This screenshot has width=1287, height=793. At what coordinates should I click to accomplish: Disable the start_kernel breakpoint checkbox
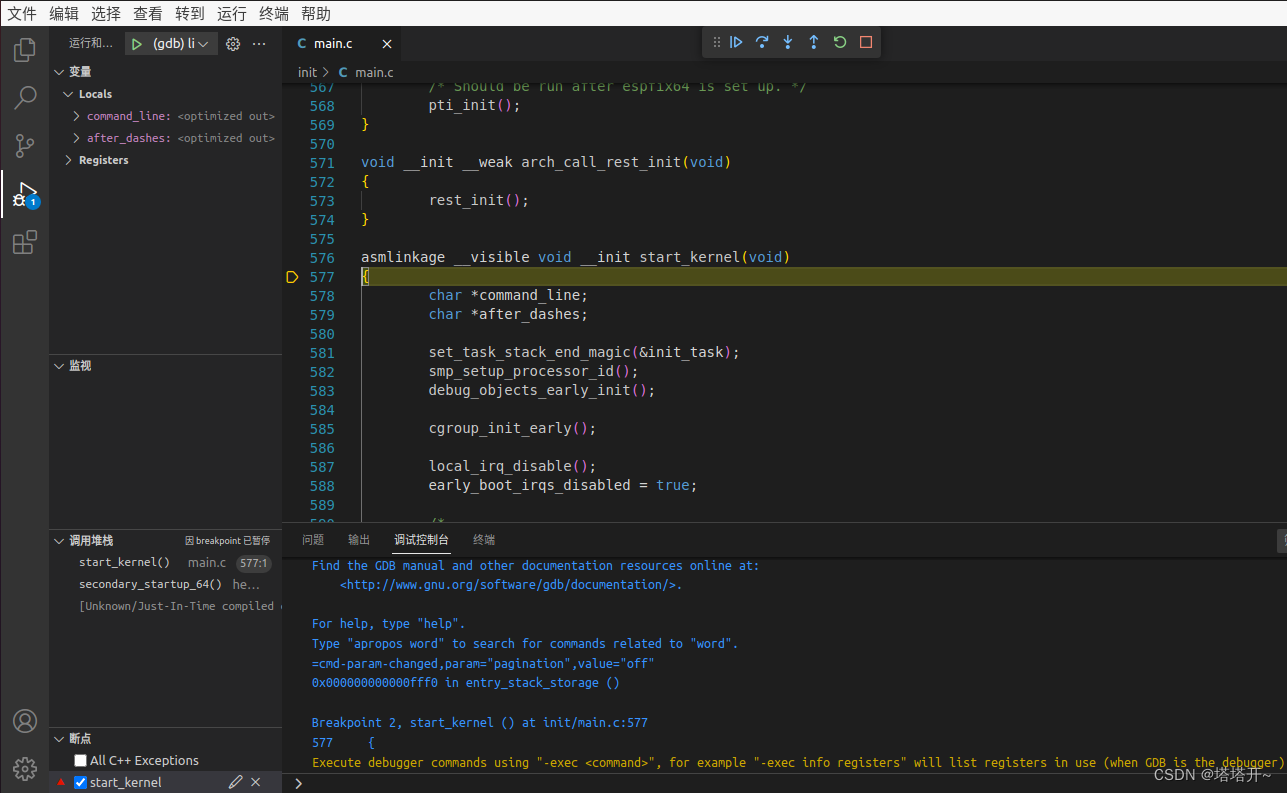[x=81, y=781]
